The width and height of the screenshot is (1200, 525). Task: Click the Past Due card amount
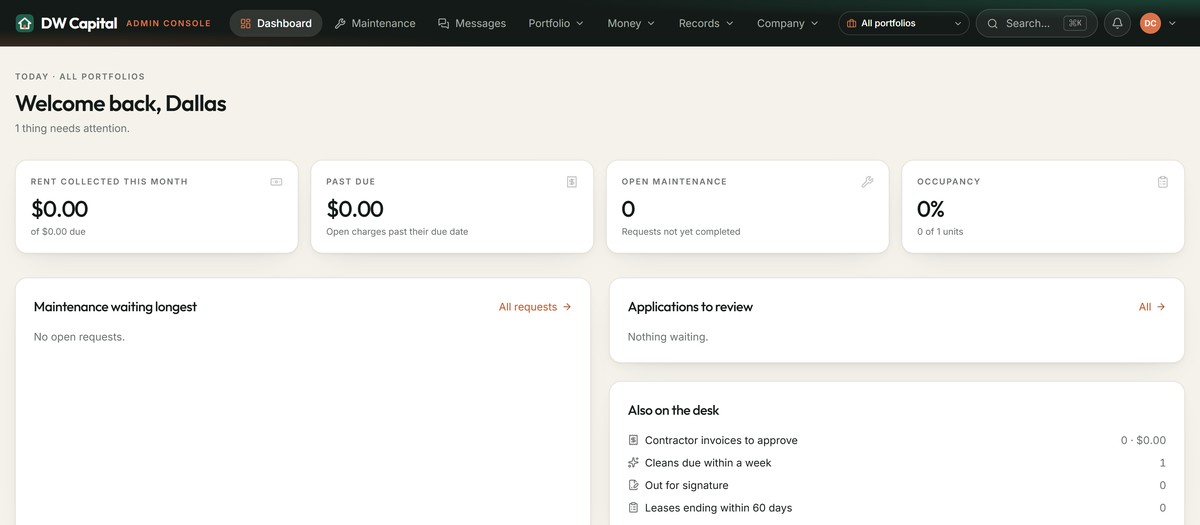355,209
